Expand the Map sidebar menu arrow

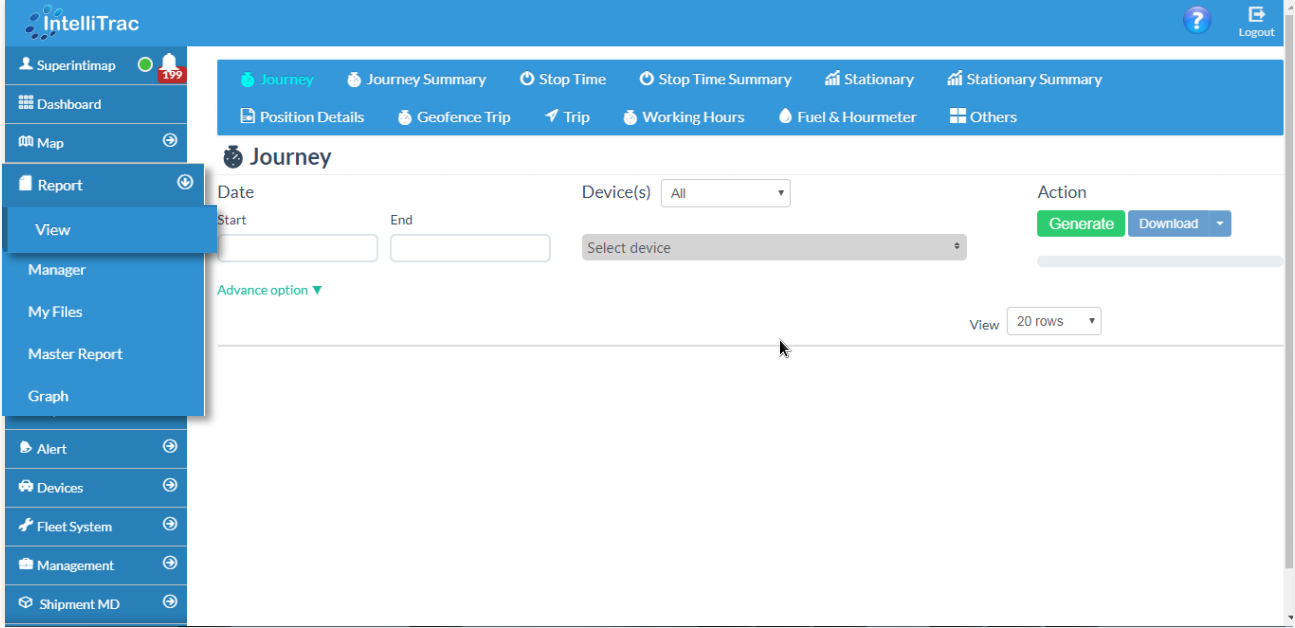point(170,141)
